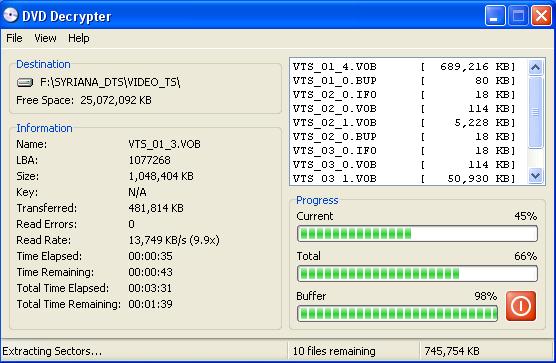Screen dimensions: 556x363
Task: Click the destination path F:\SYRIANA_DTS\VIDEO_TS\
Action: coord(110,83)
